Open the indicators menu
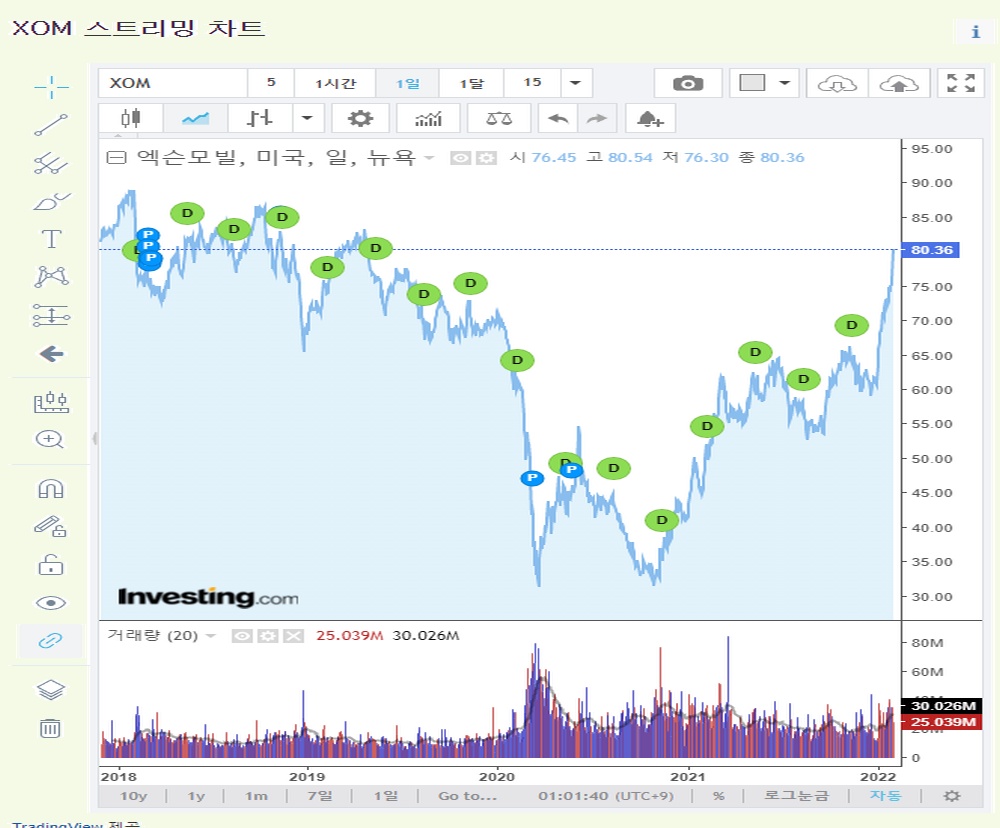This screenshot has width=1000, height=828. [x=428, y=119]
